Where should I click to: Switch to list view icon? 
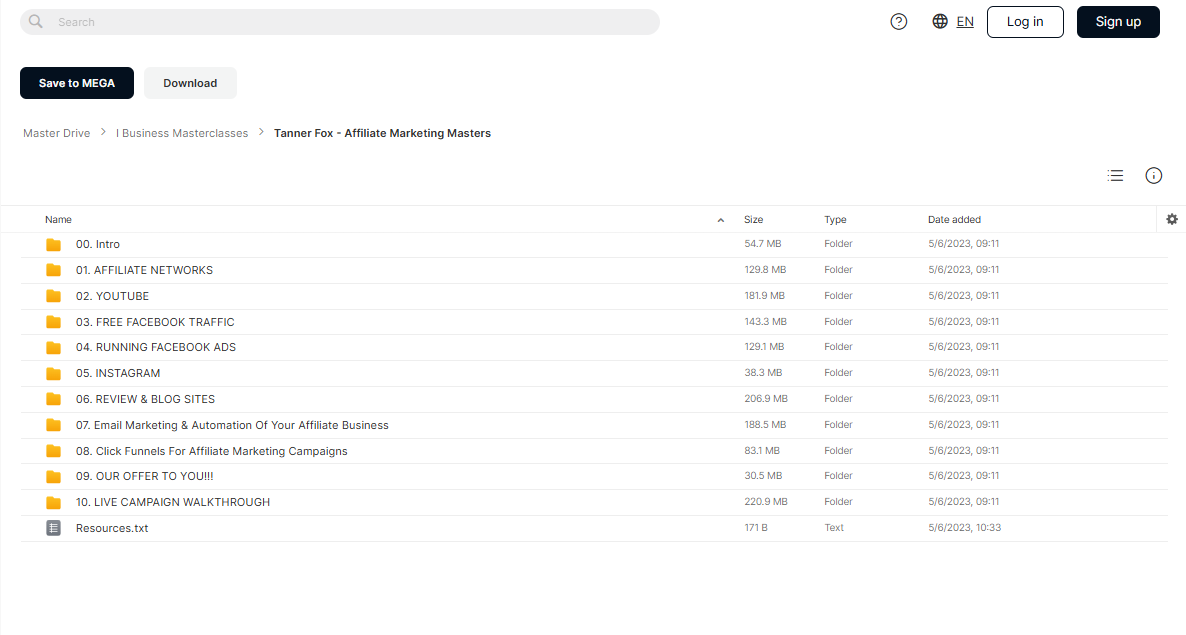[1115, 175]
